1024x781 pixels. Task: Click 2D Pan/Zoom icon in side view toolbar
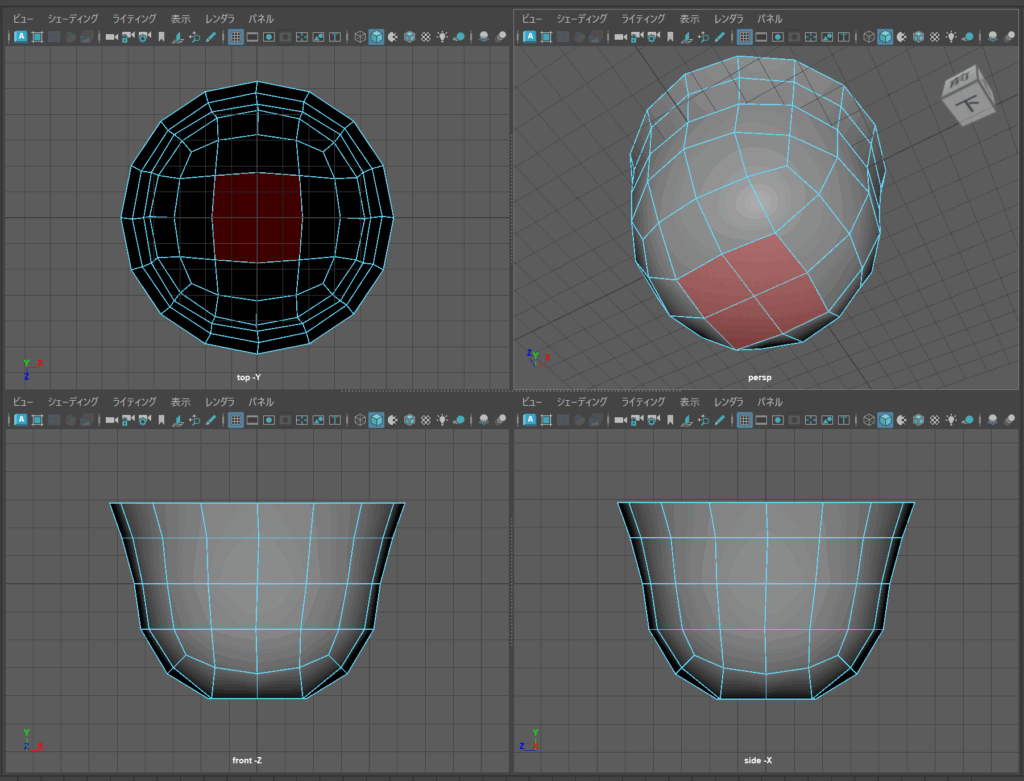click(703, 420)
